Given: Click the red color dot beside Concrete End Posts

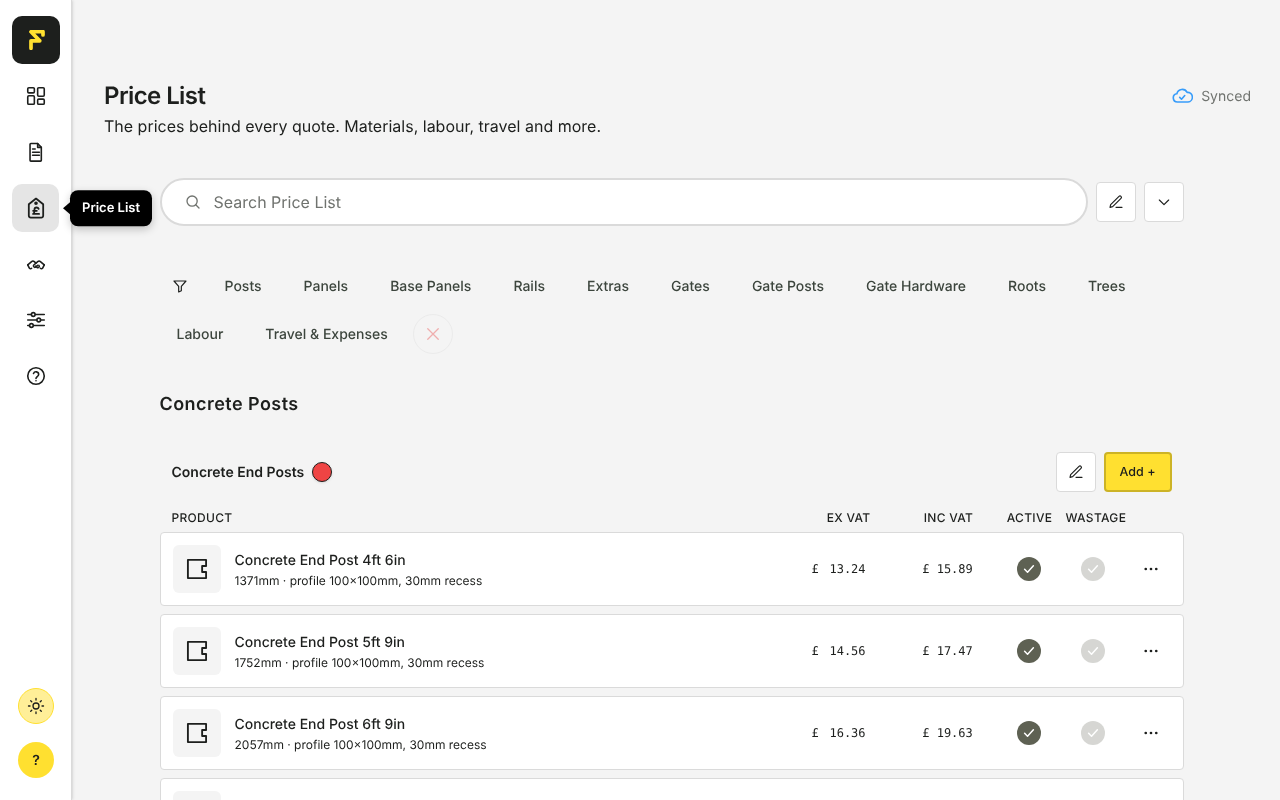Looking at the screenshot, I should [x=322, y=472].
